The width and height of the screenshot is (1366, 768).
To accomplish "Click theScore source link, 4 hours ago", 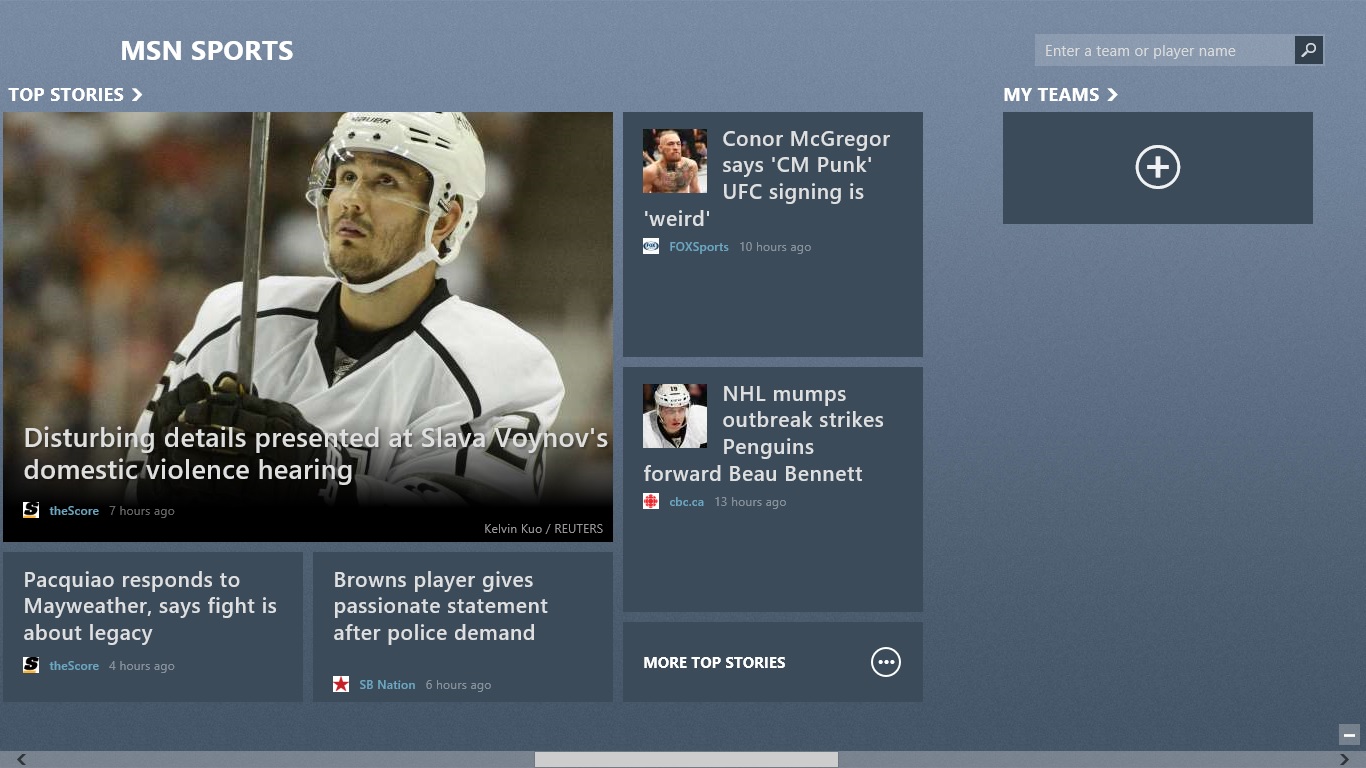I will (x=74, y=666).
